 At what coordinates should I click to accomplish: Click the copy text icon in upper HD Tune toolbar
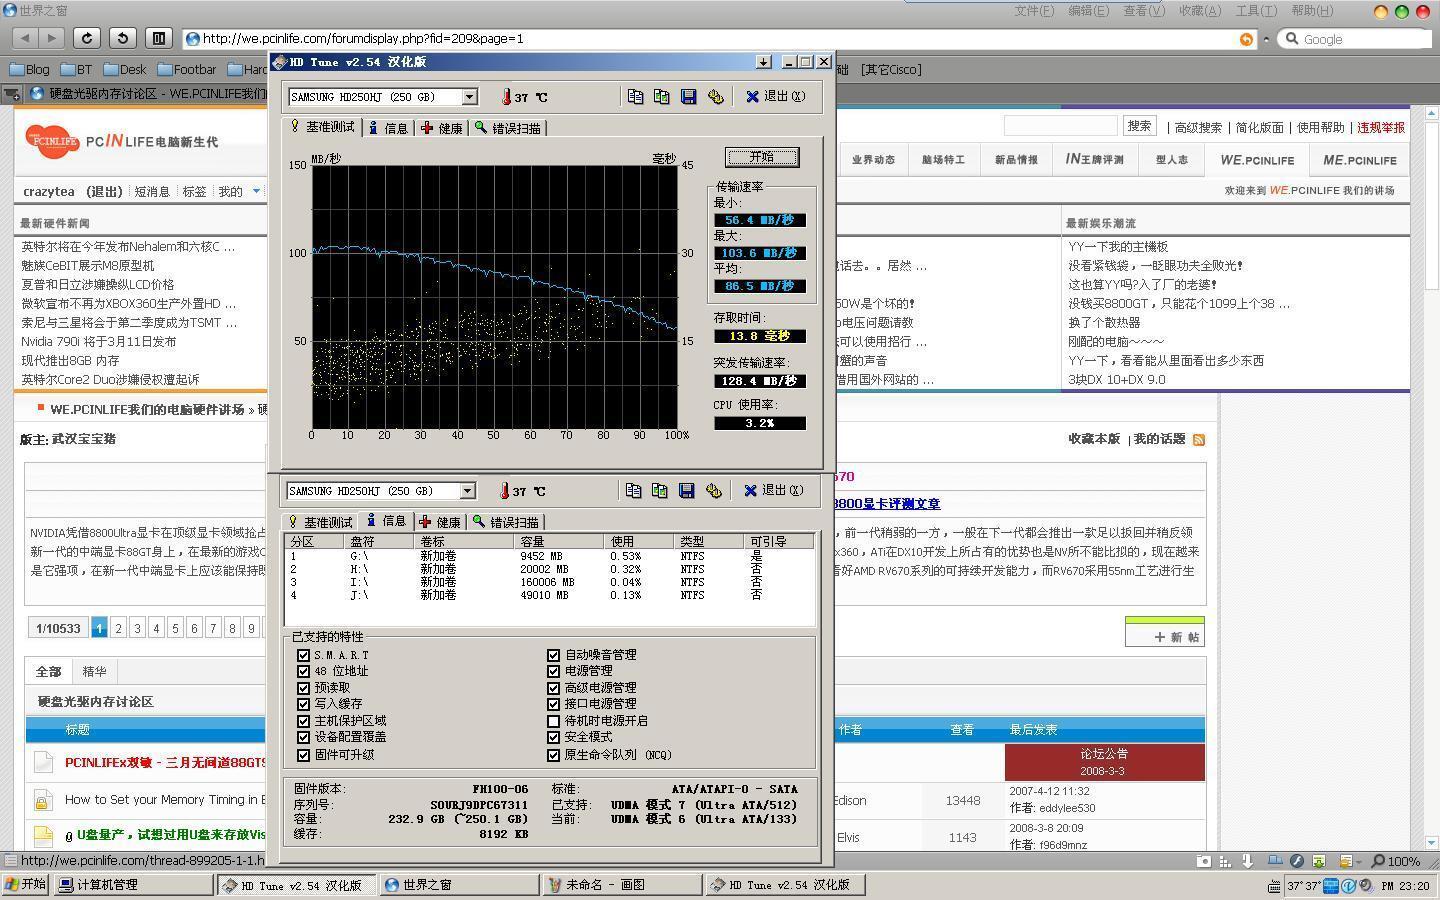tap(635, 97)
